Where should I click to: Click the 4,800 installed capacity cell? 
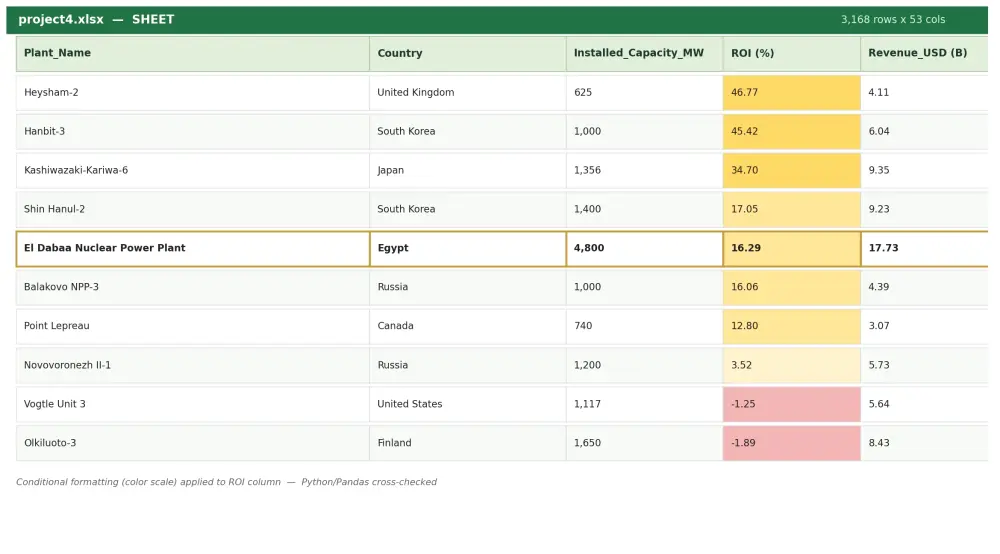(644, 249)
